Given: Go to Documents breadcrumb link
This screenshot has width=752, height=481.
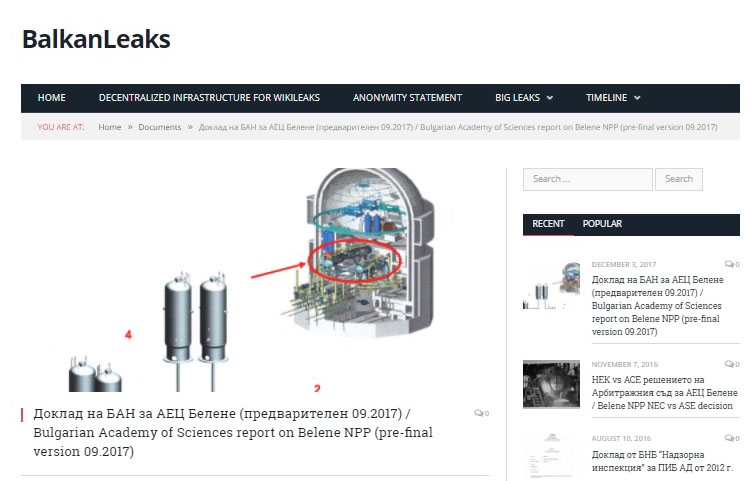Looking at the screenshot, I should pyautogui.click(x=160, y=127).
